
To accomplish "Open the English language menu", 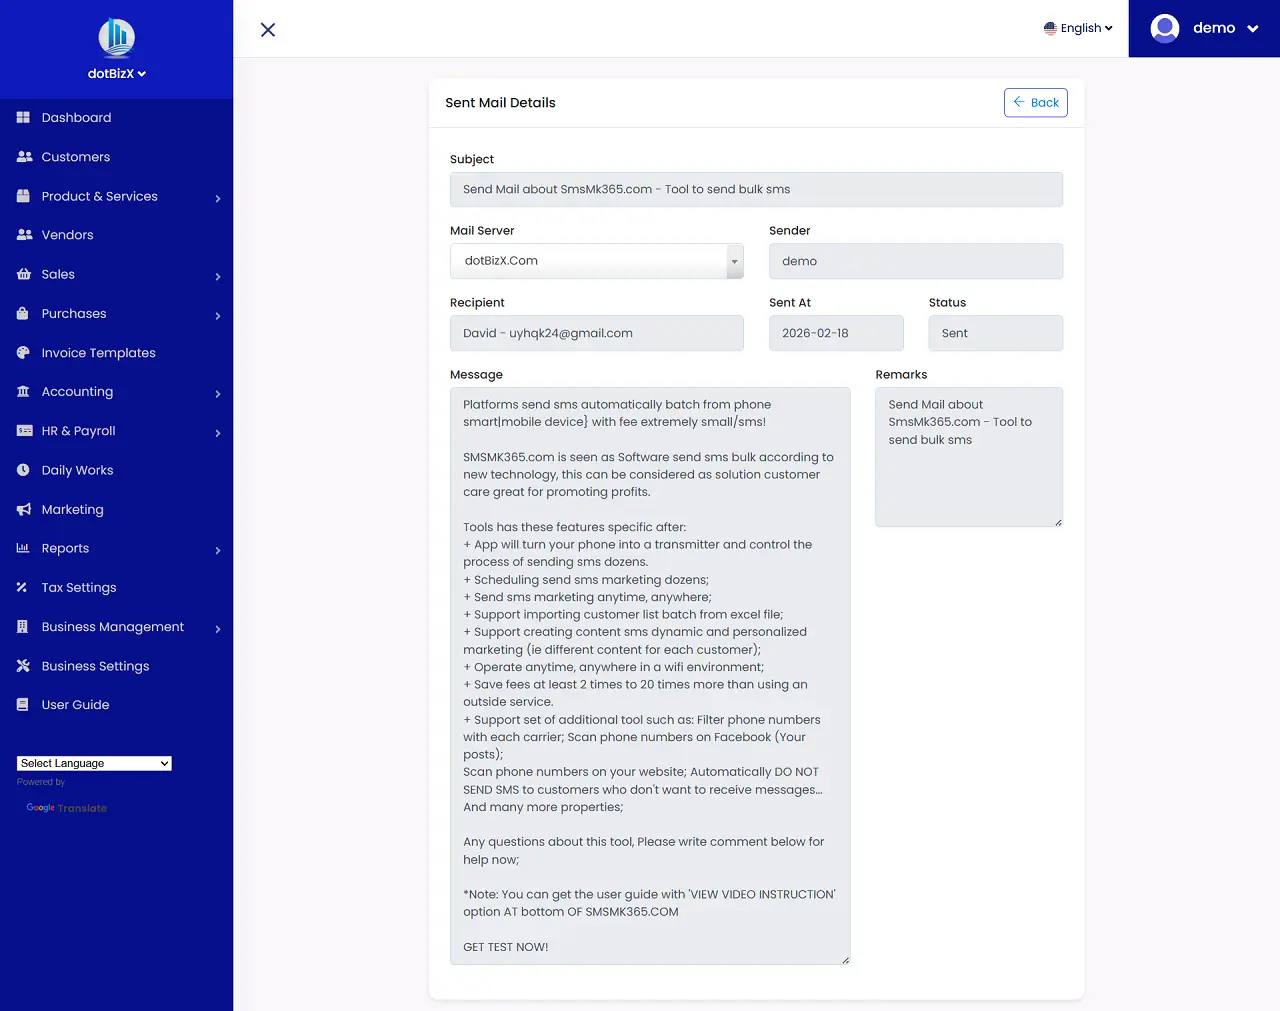I will pyautogui.click(x=1078, y=28).
